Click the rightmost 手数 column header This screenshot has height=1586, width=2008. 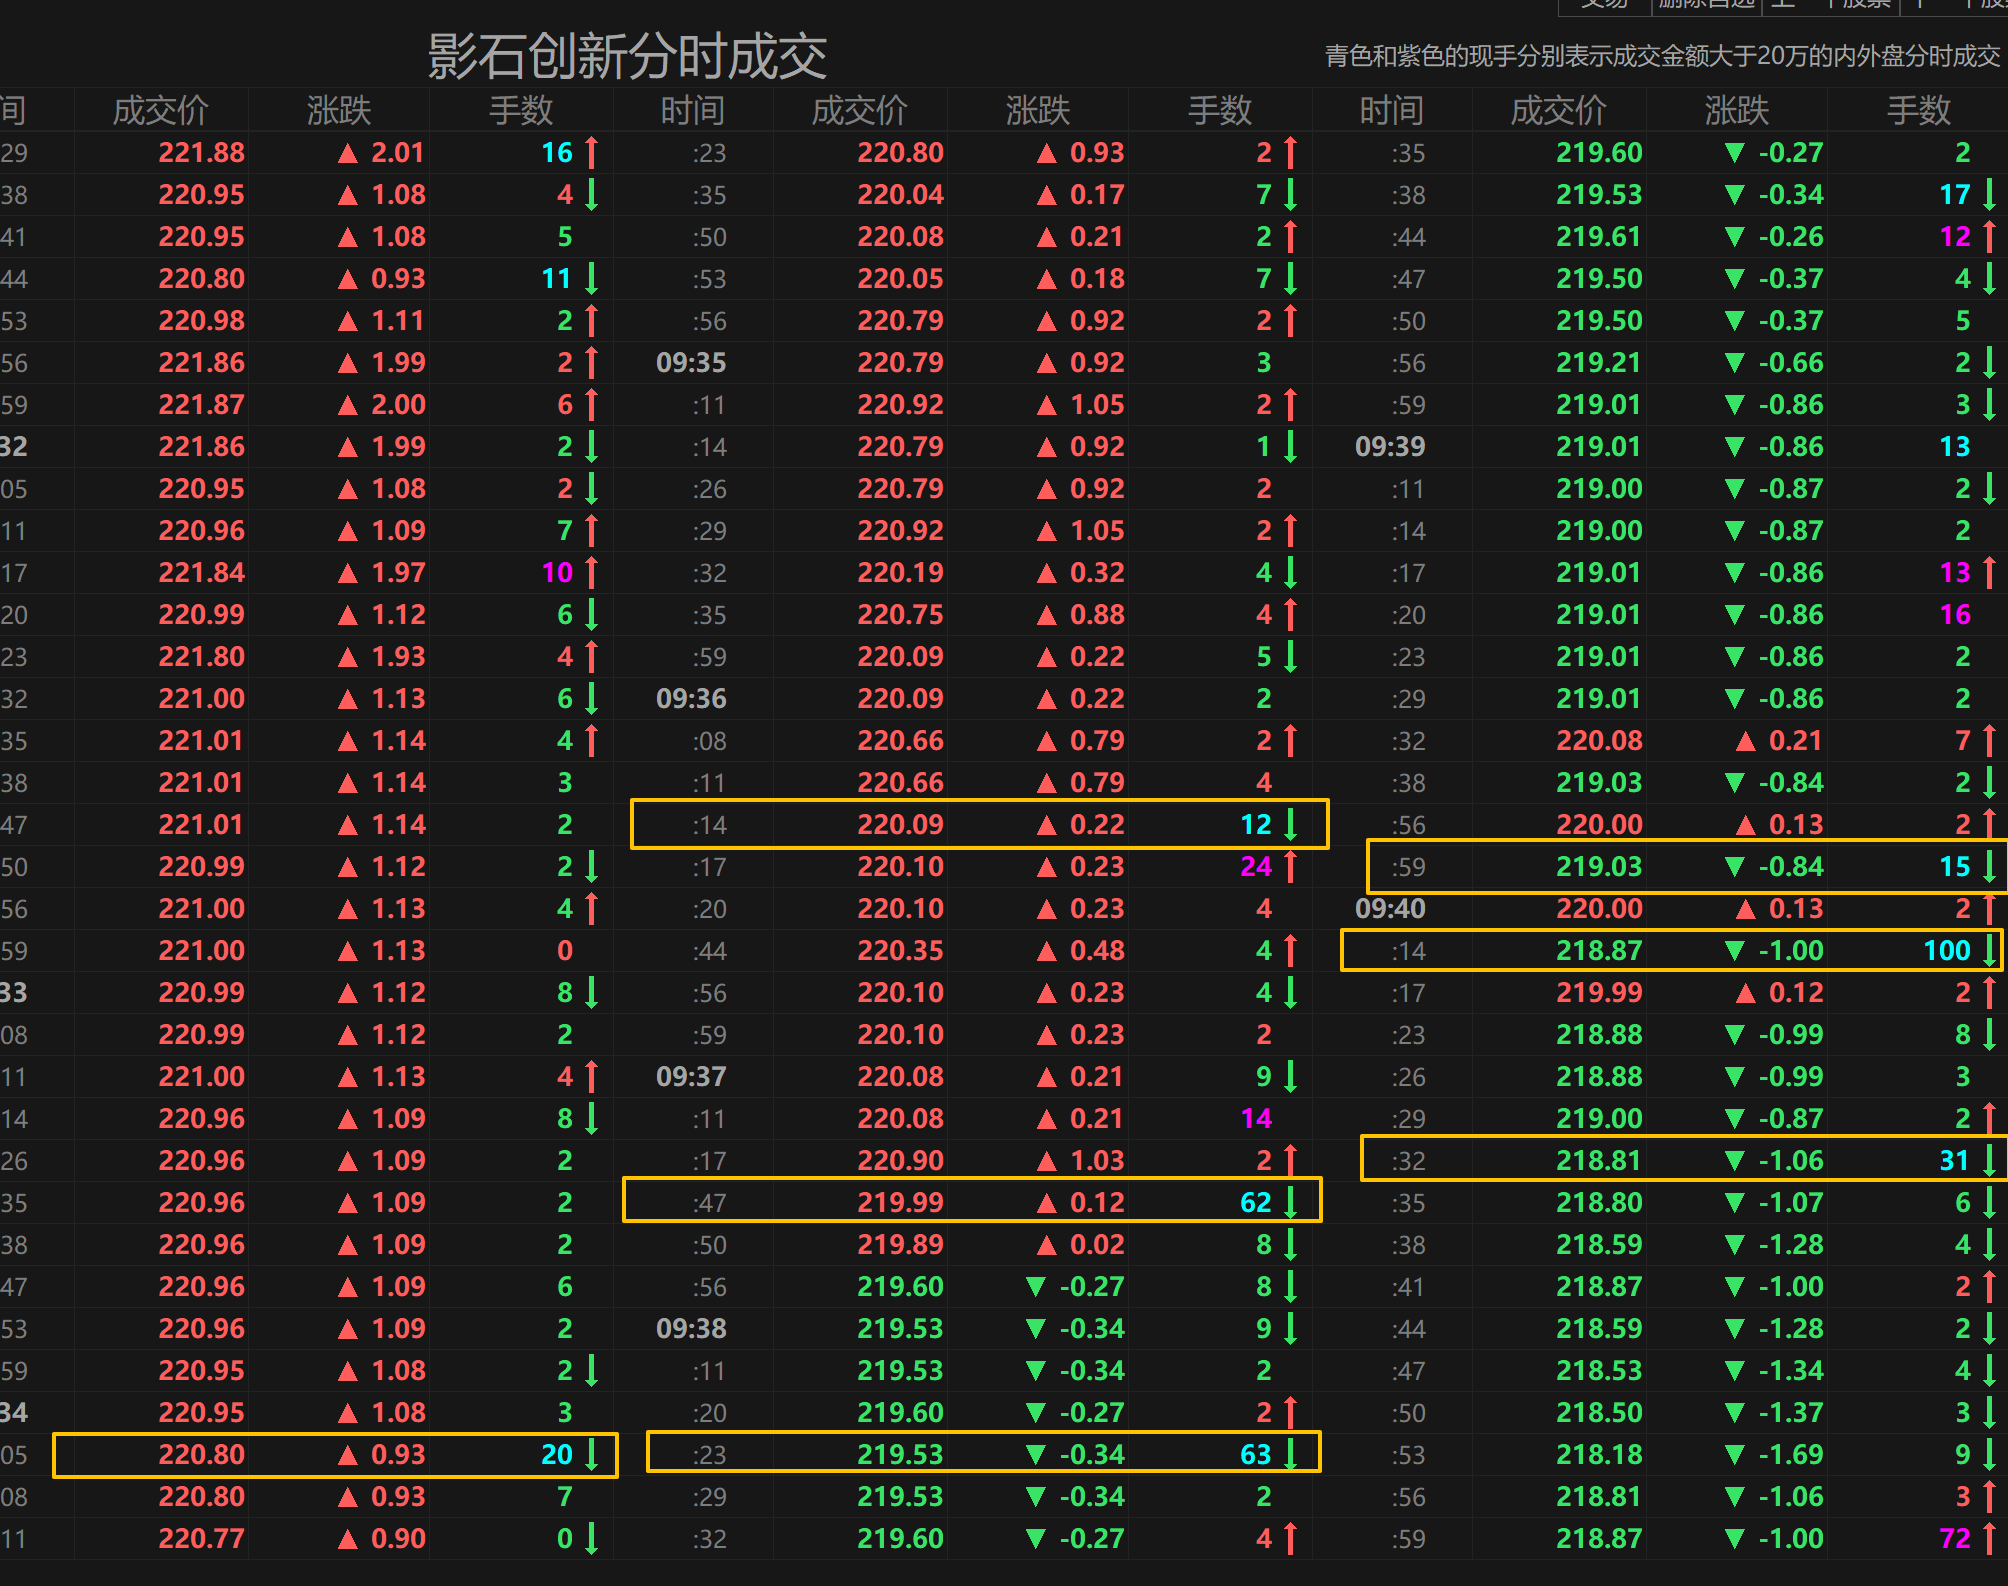[1918, 110]
